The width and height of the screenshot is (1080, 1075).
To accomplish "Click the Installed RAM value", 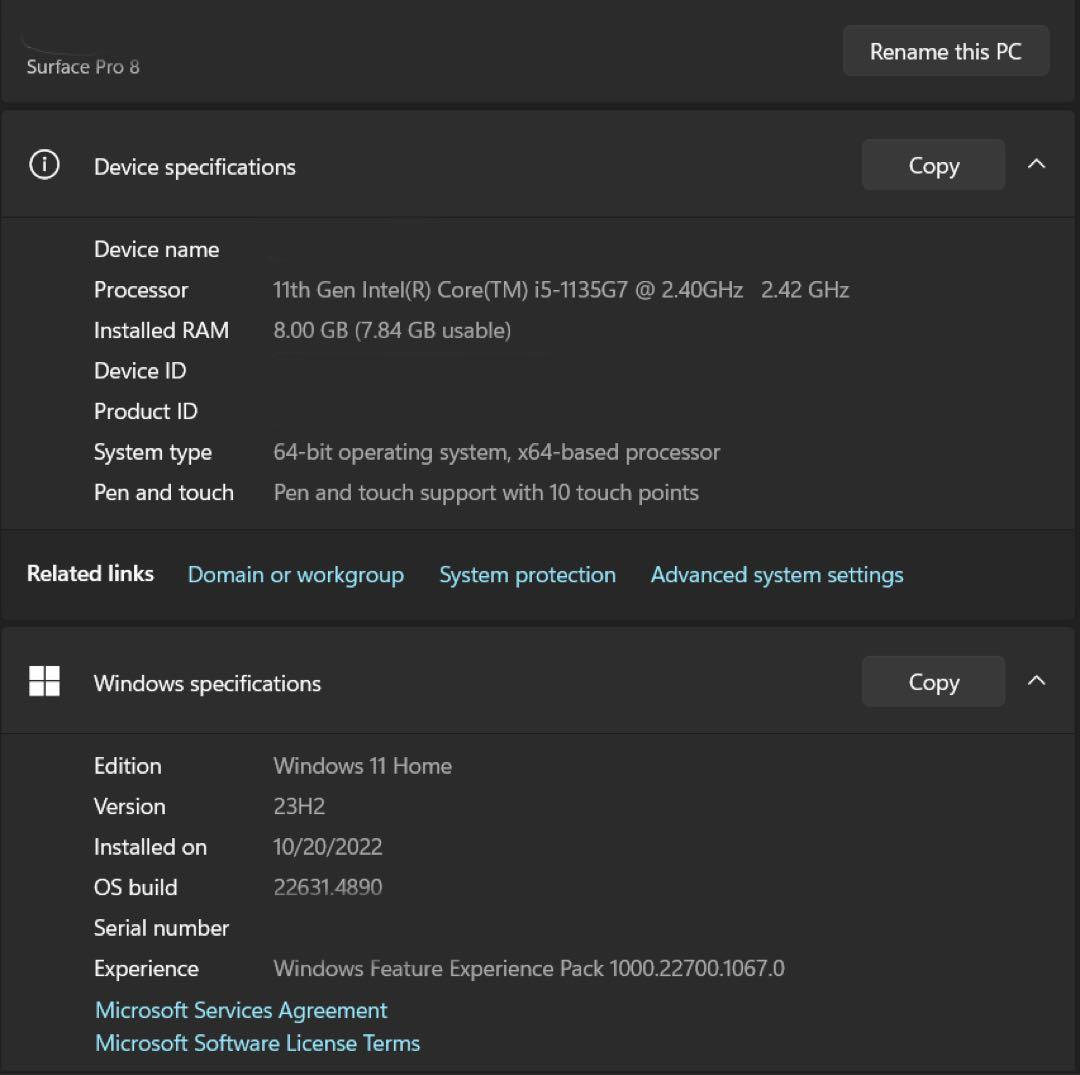I will click(392, 330).
